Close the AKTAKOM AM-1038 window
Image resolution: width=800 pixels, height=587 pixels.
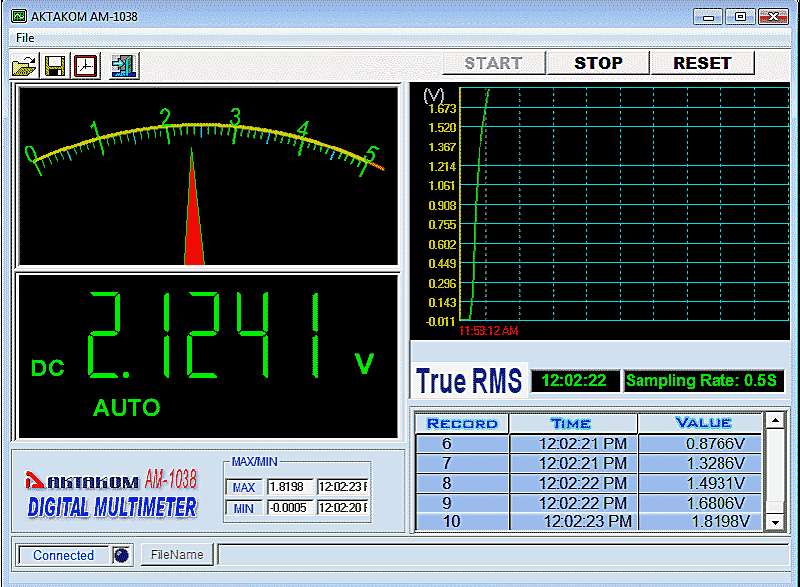pos(773,17)
